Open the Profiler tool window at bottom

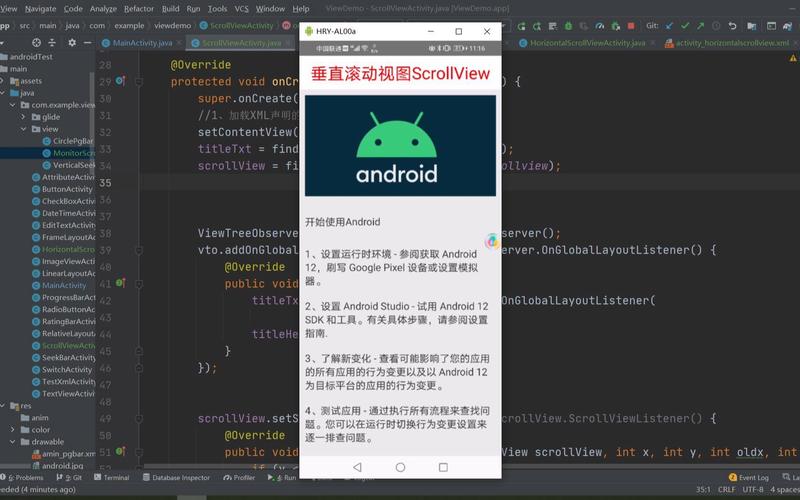[239, 478]
